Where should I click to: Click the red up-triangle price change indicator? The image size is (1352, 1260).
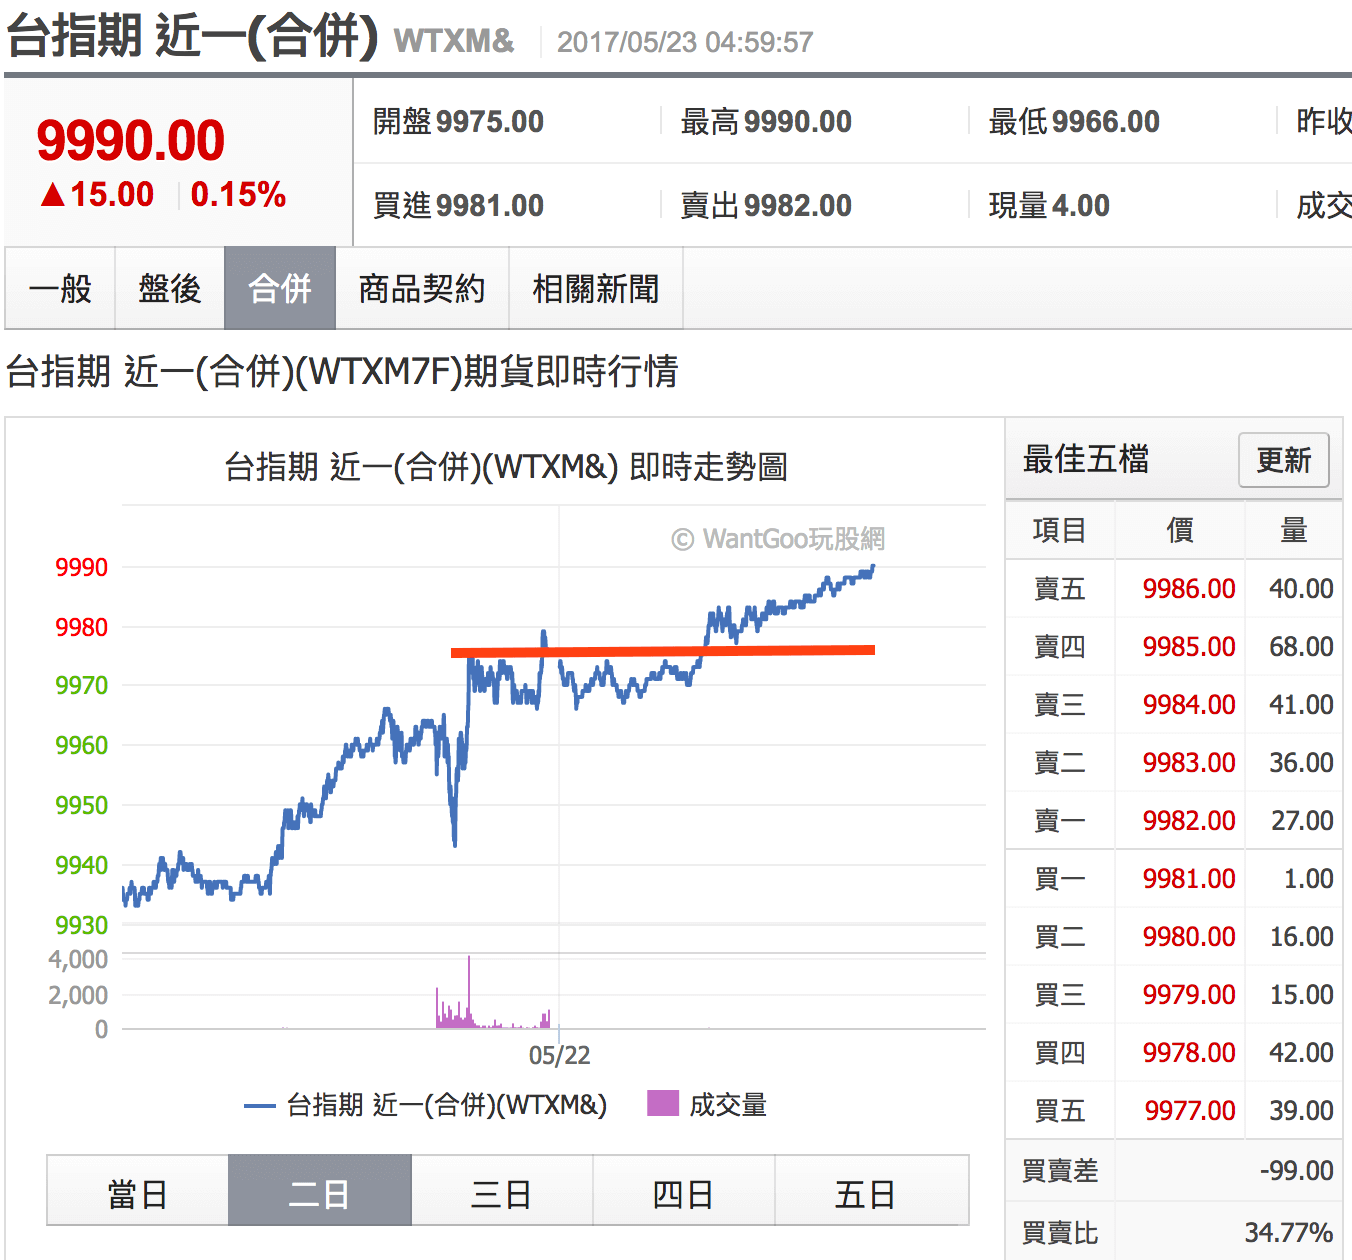[x=53, y=194]
